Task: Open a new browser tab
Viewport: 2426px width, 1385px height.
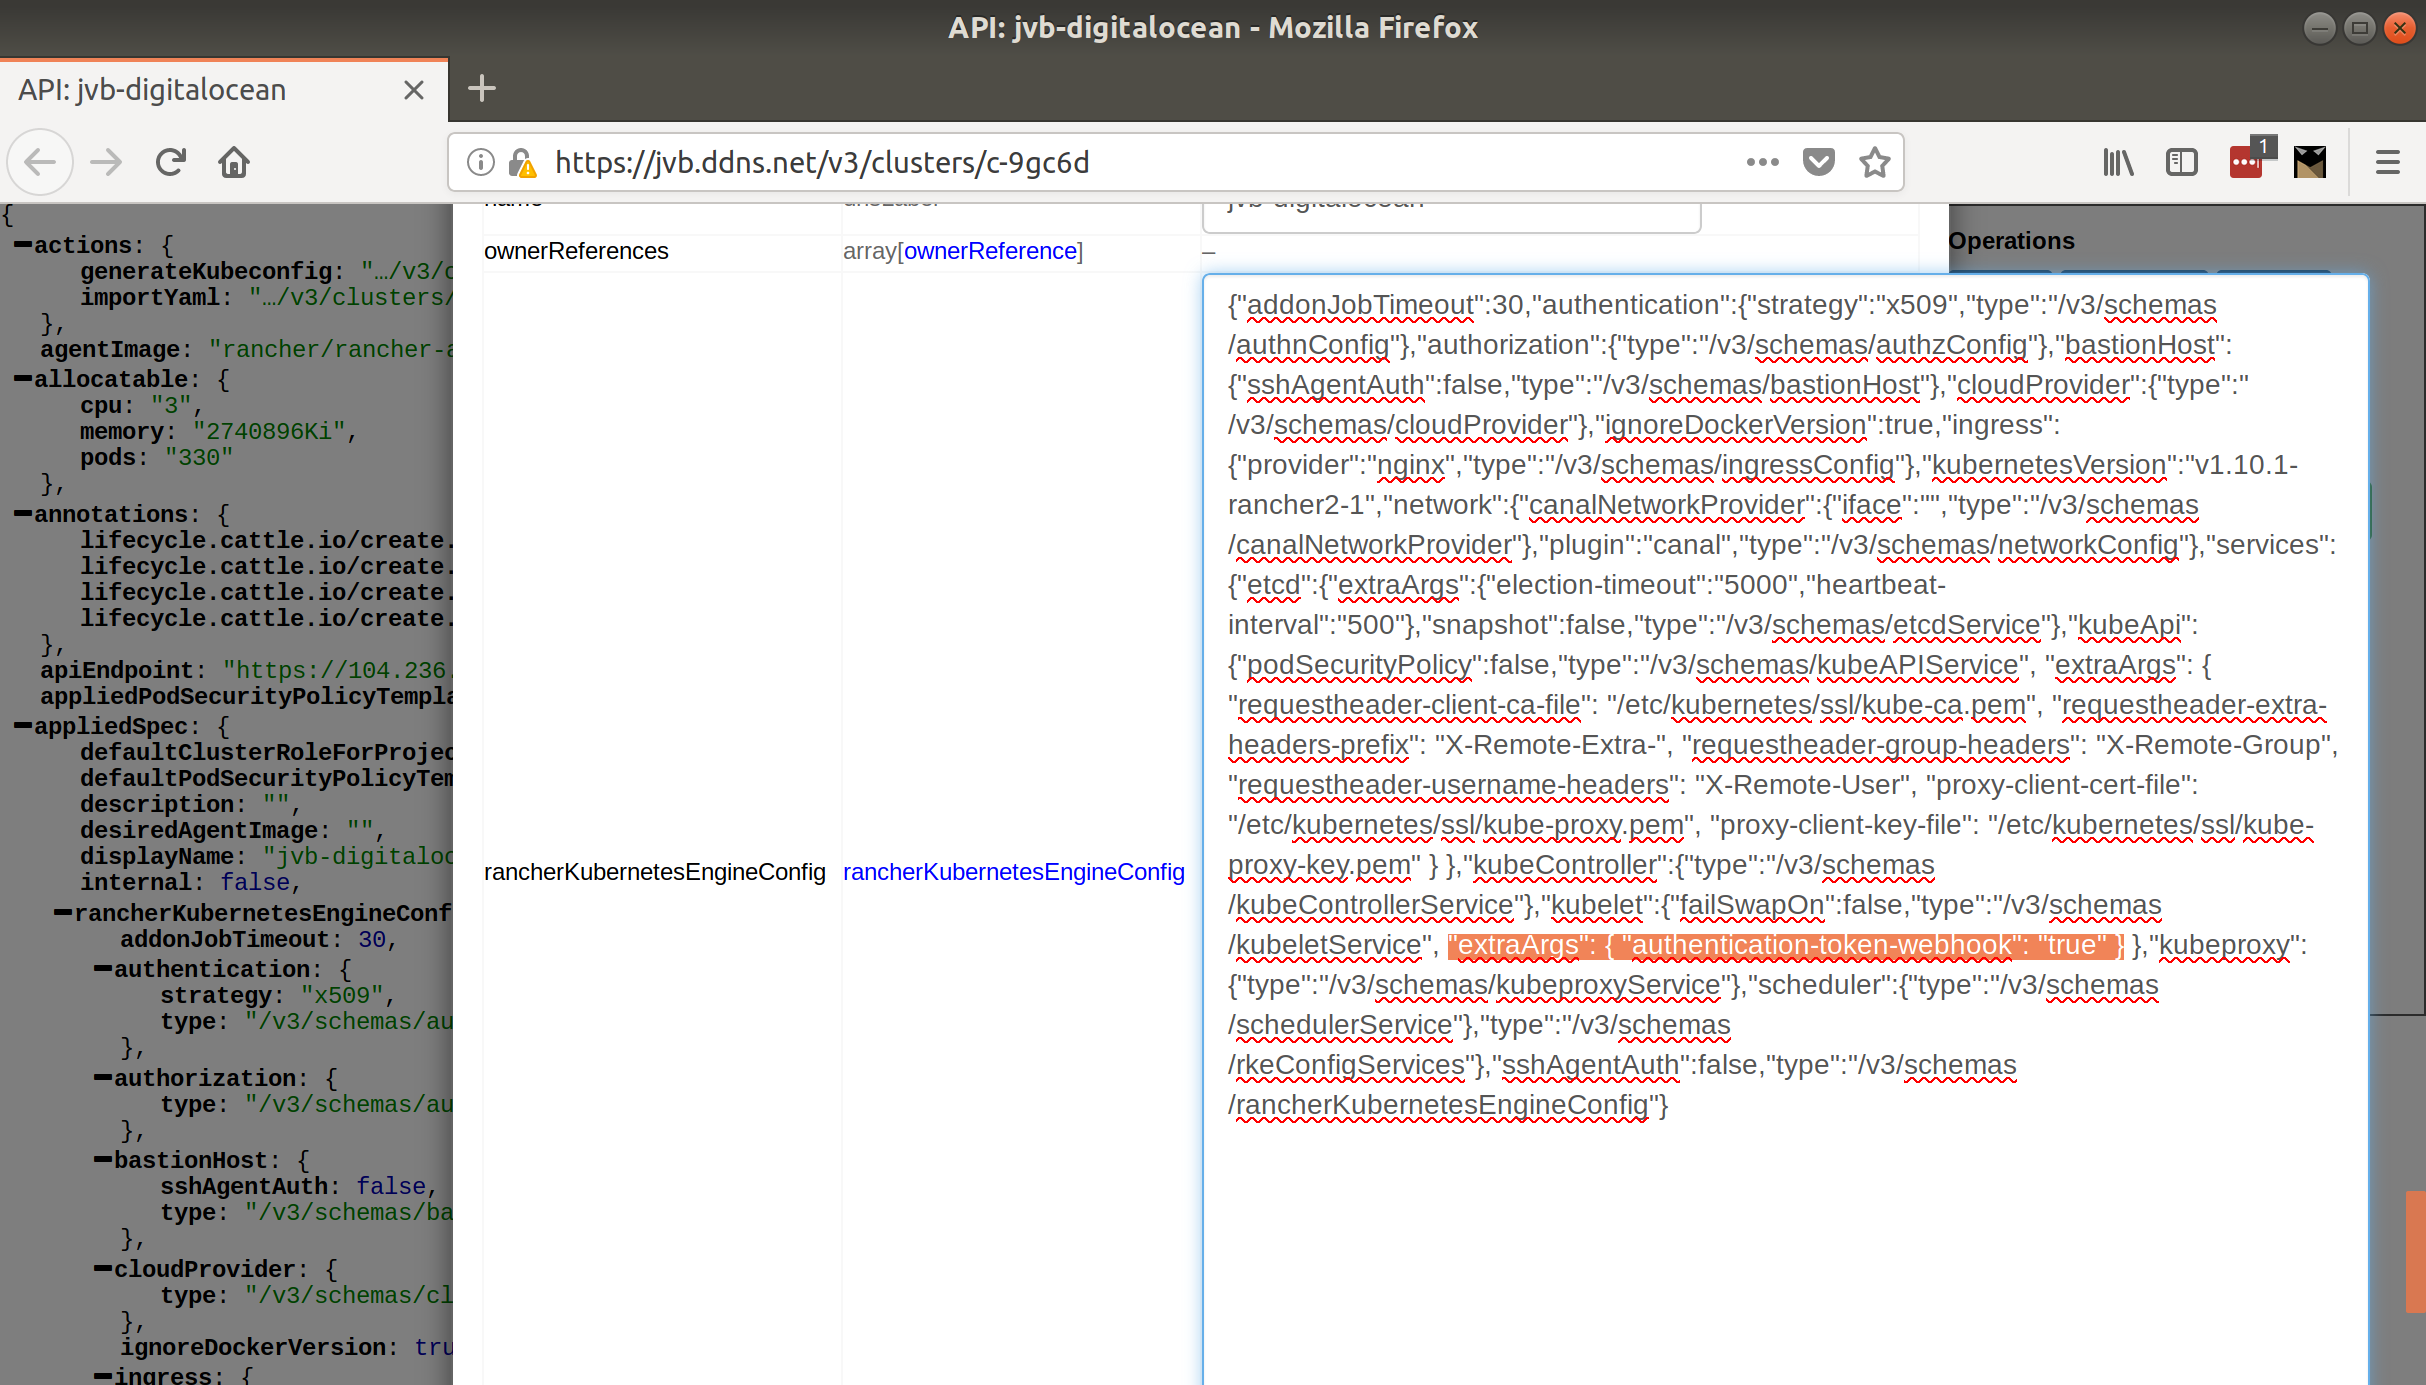Action: 481,89
